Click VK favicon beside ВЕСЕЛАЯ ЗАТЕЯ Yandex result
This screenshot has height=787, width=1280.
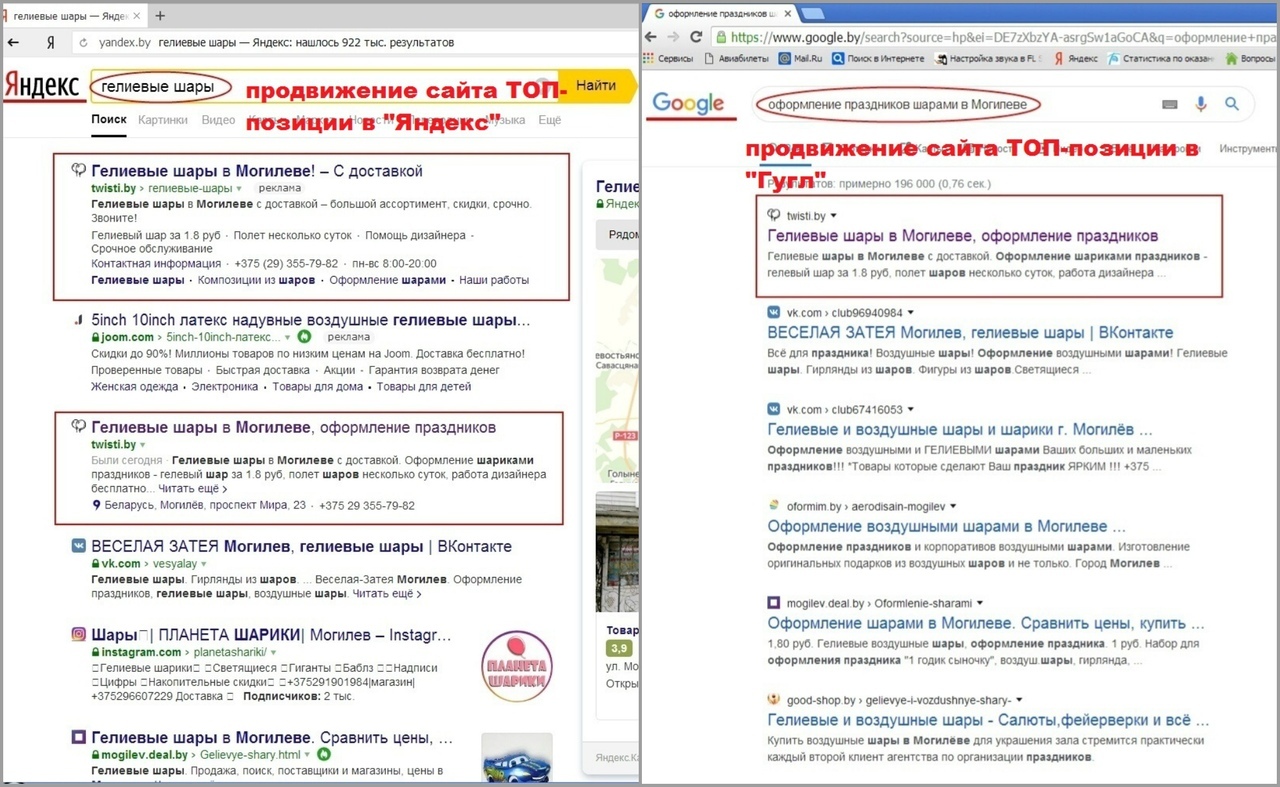(78, 547)
